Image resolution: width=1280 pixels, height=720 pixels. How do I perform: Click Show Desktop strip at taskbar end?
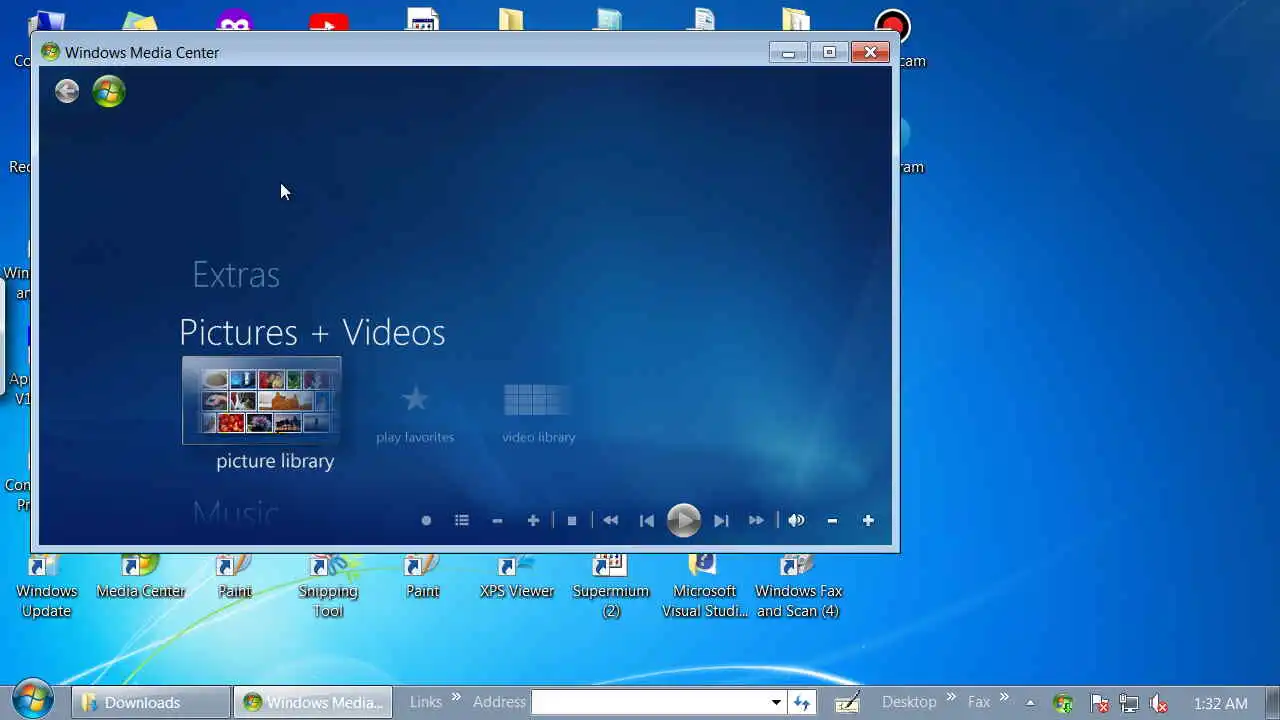[1272, 702]
